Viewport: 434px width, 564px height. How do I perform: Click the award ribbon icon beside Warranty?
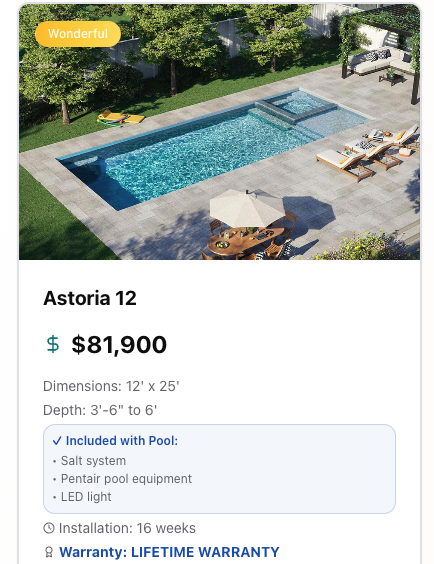[x=49, y=552]
